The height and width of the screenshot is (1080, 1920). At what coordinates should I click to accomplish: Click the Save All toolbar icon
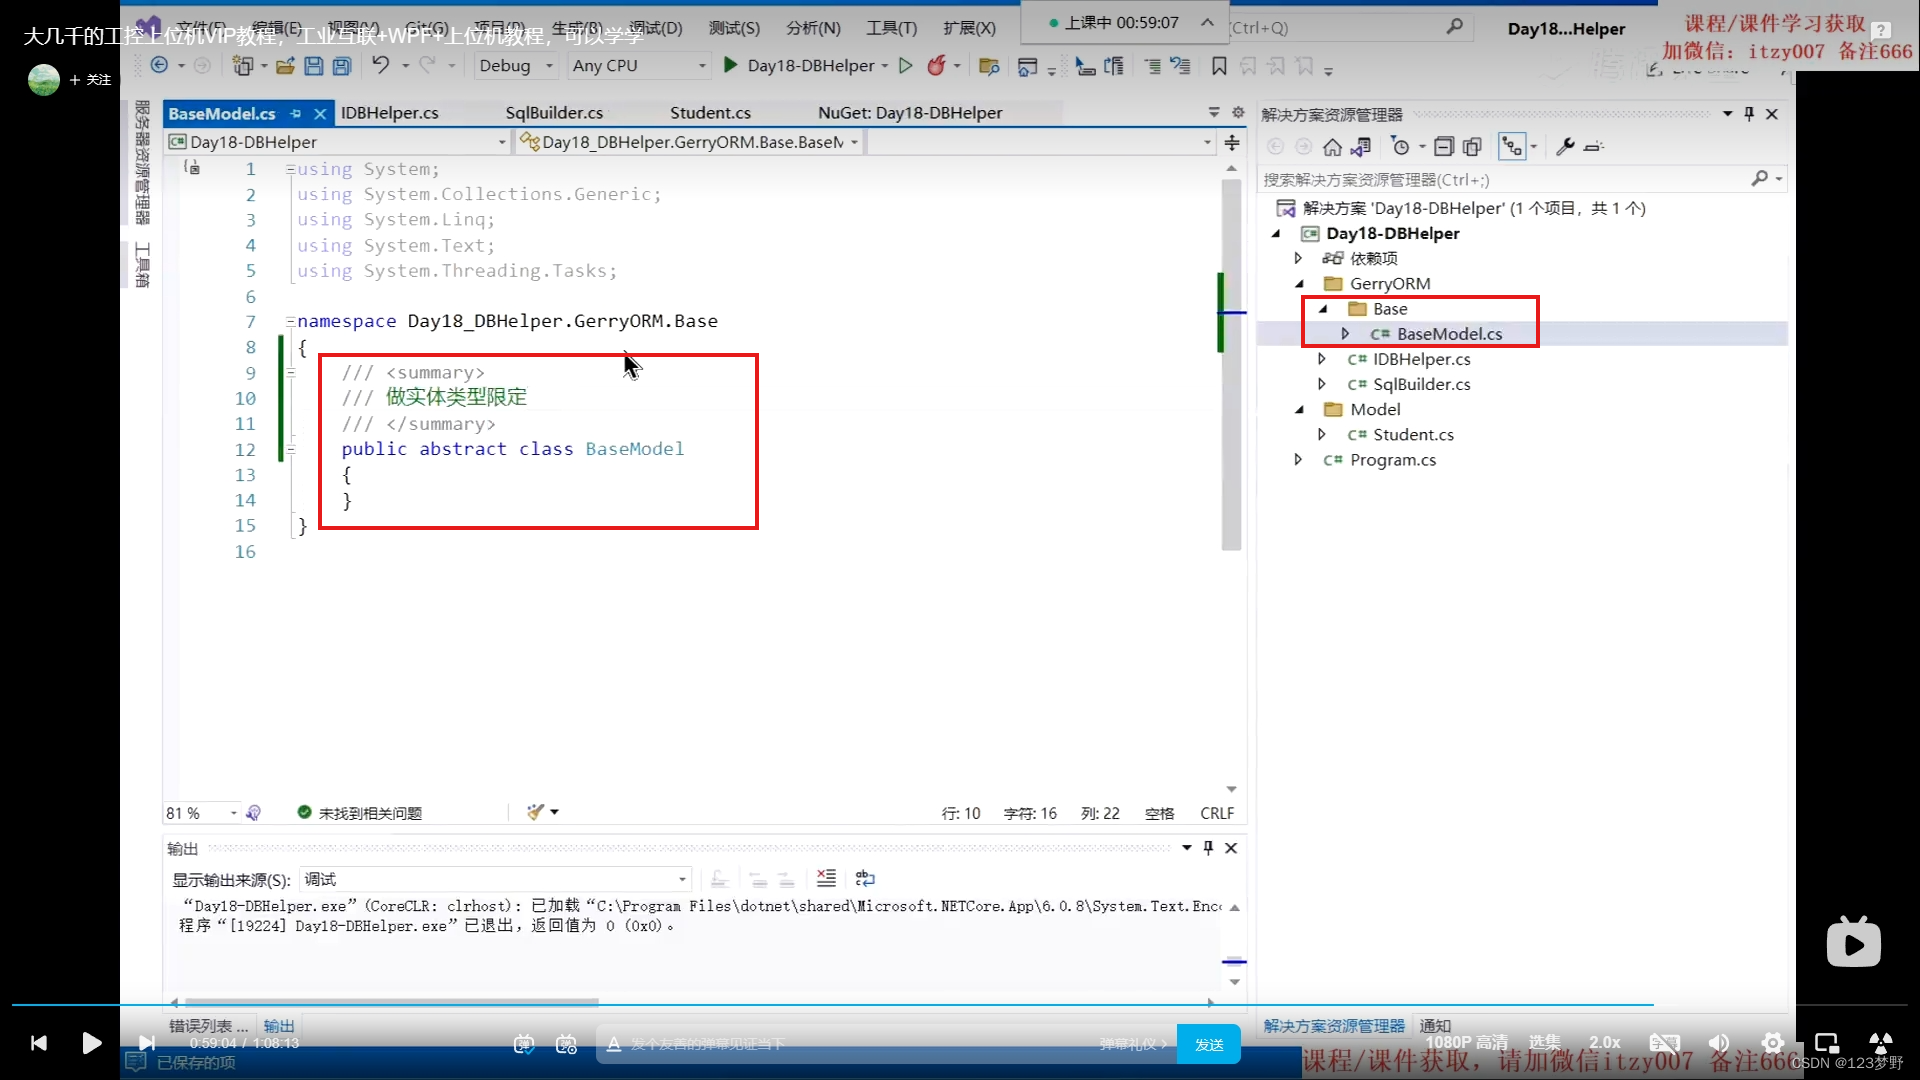pos(342,66)
